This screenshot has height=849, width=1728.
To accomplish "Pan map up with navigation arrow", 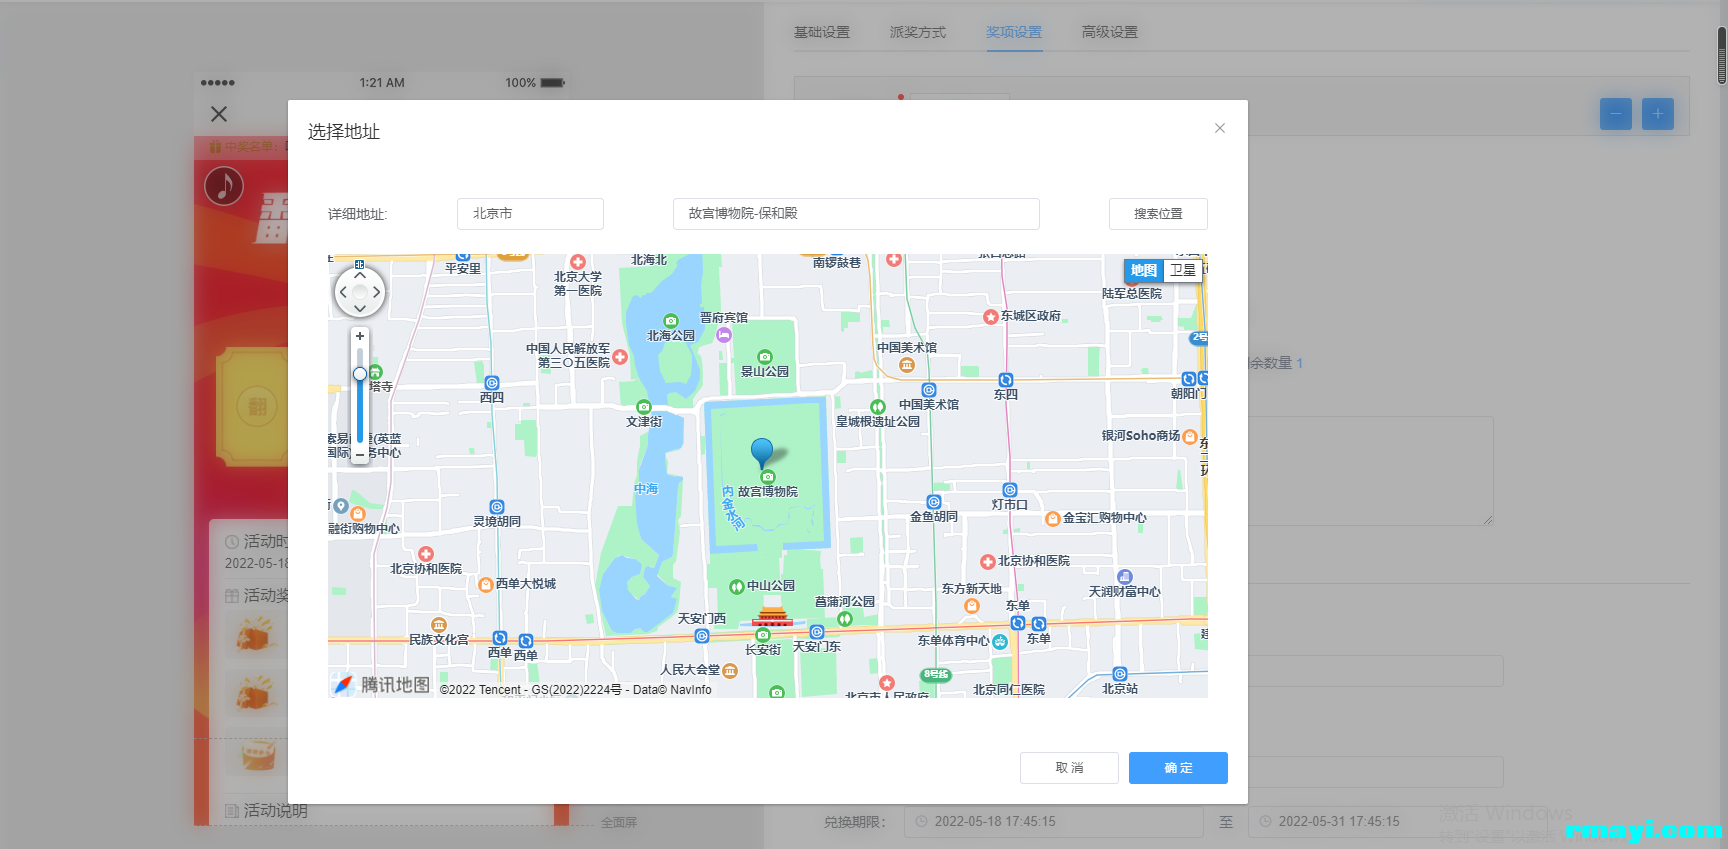I will [x=360, y=275].
